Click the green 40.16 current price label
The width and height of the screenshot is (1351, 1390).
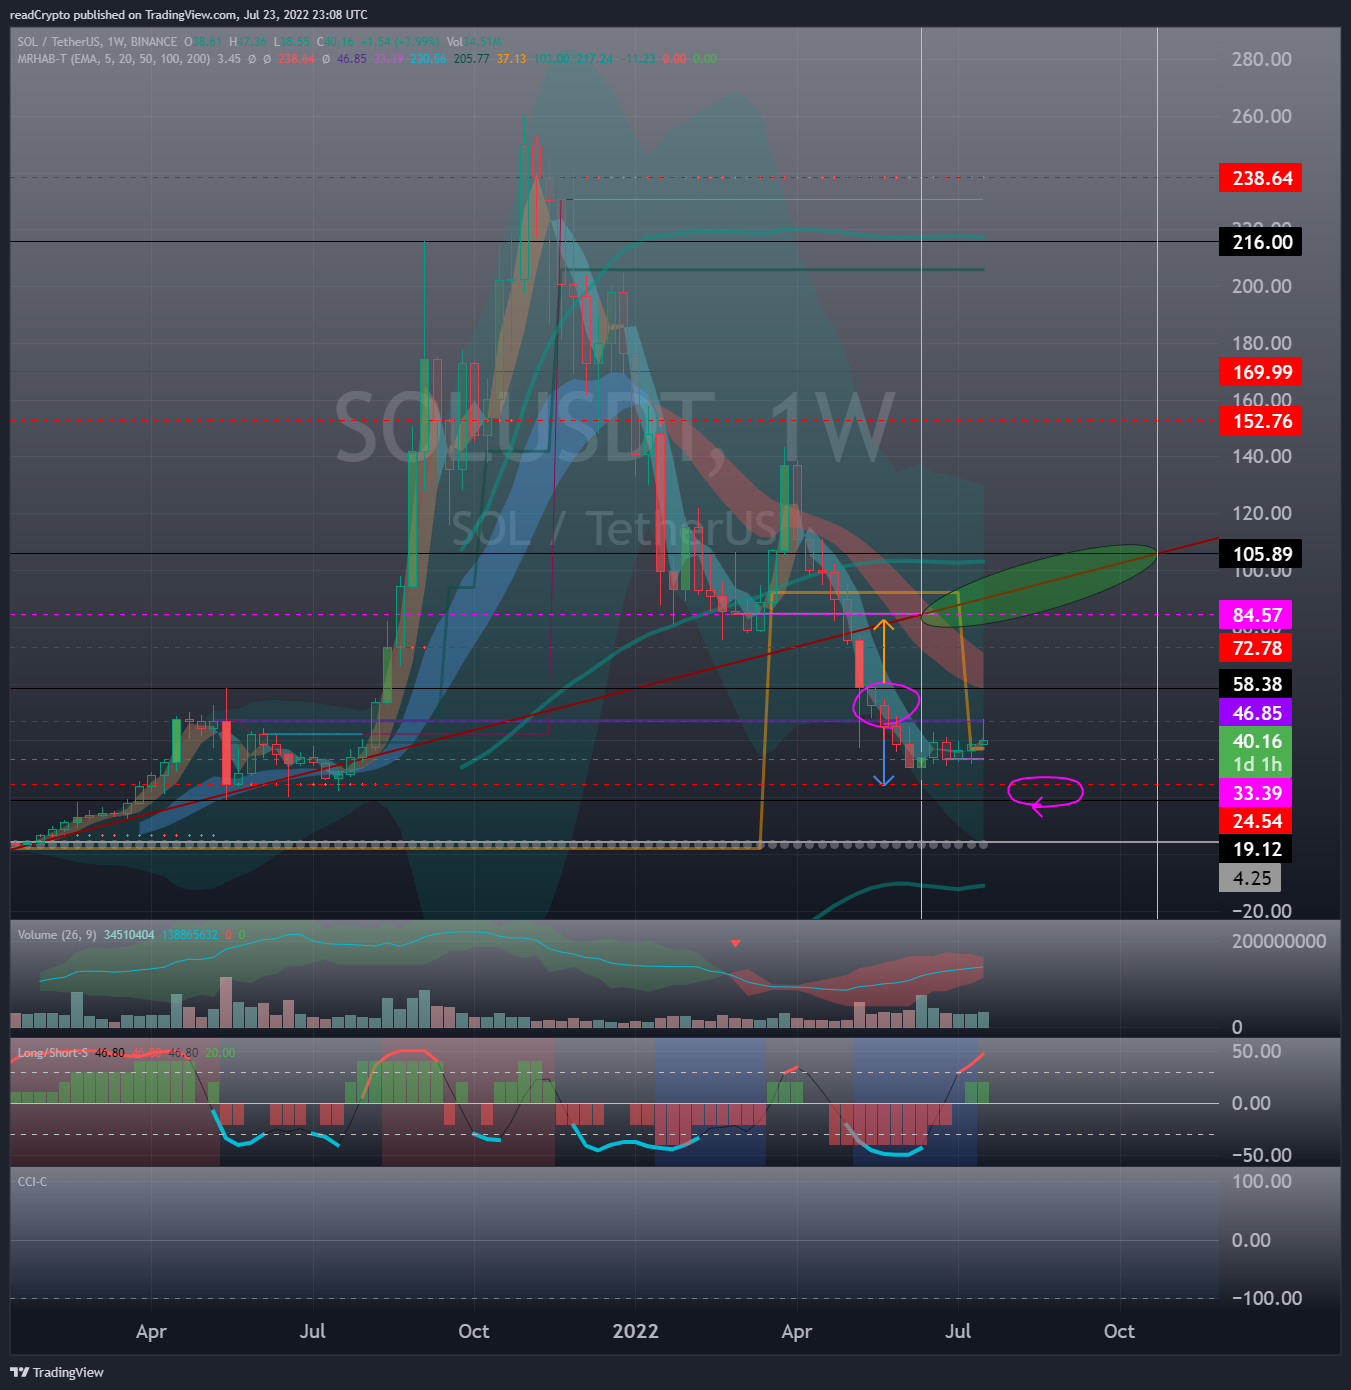coord(1255,741)
